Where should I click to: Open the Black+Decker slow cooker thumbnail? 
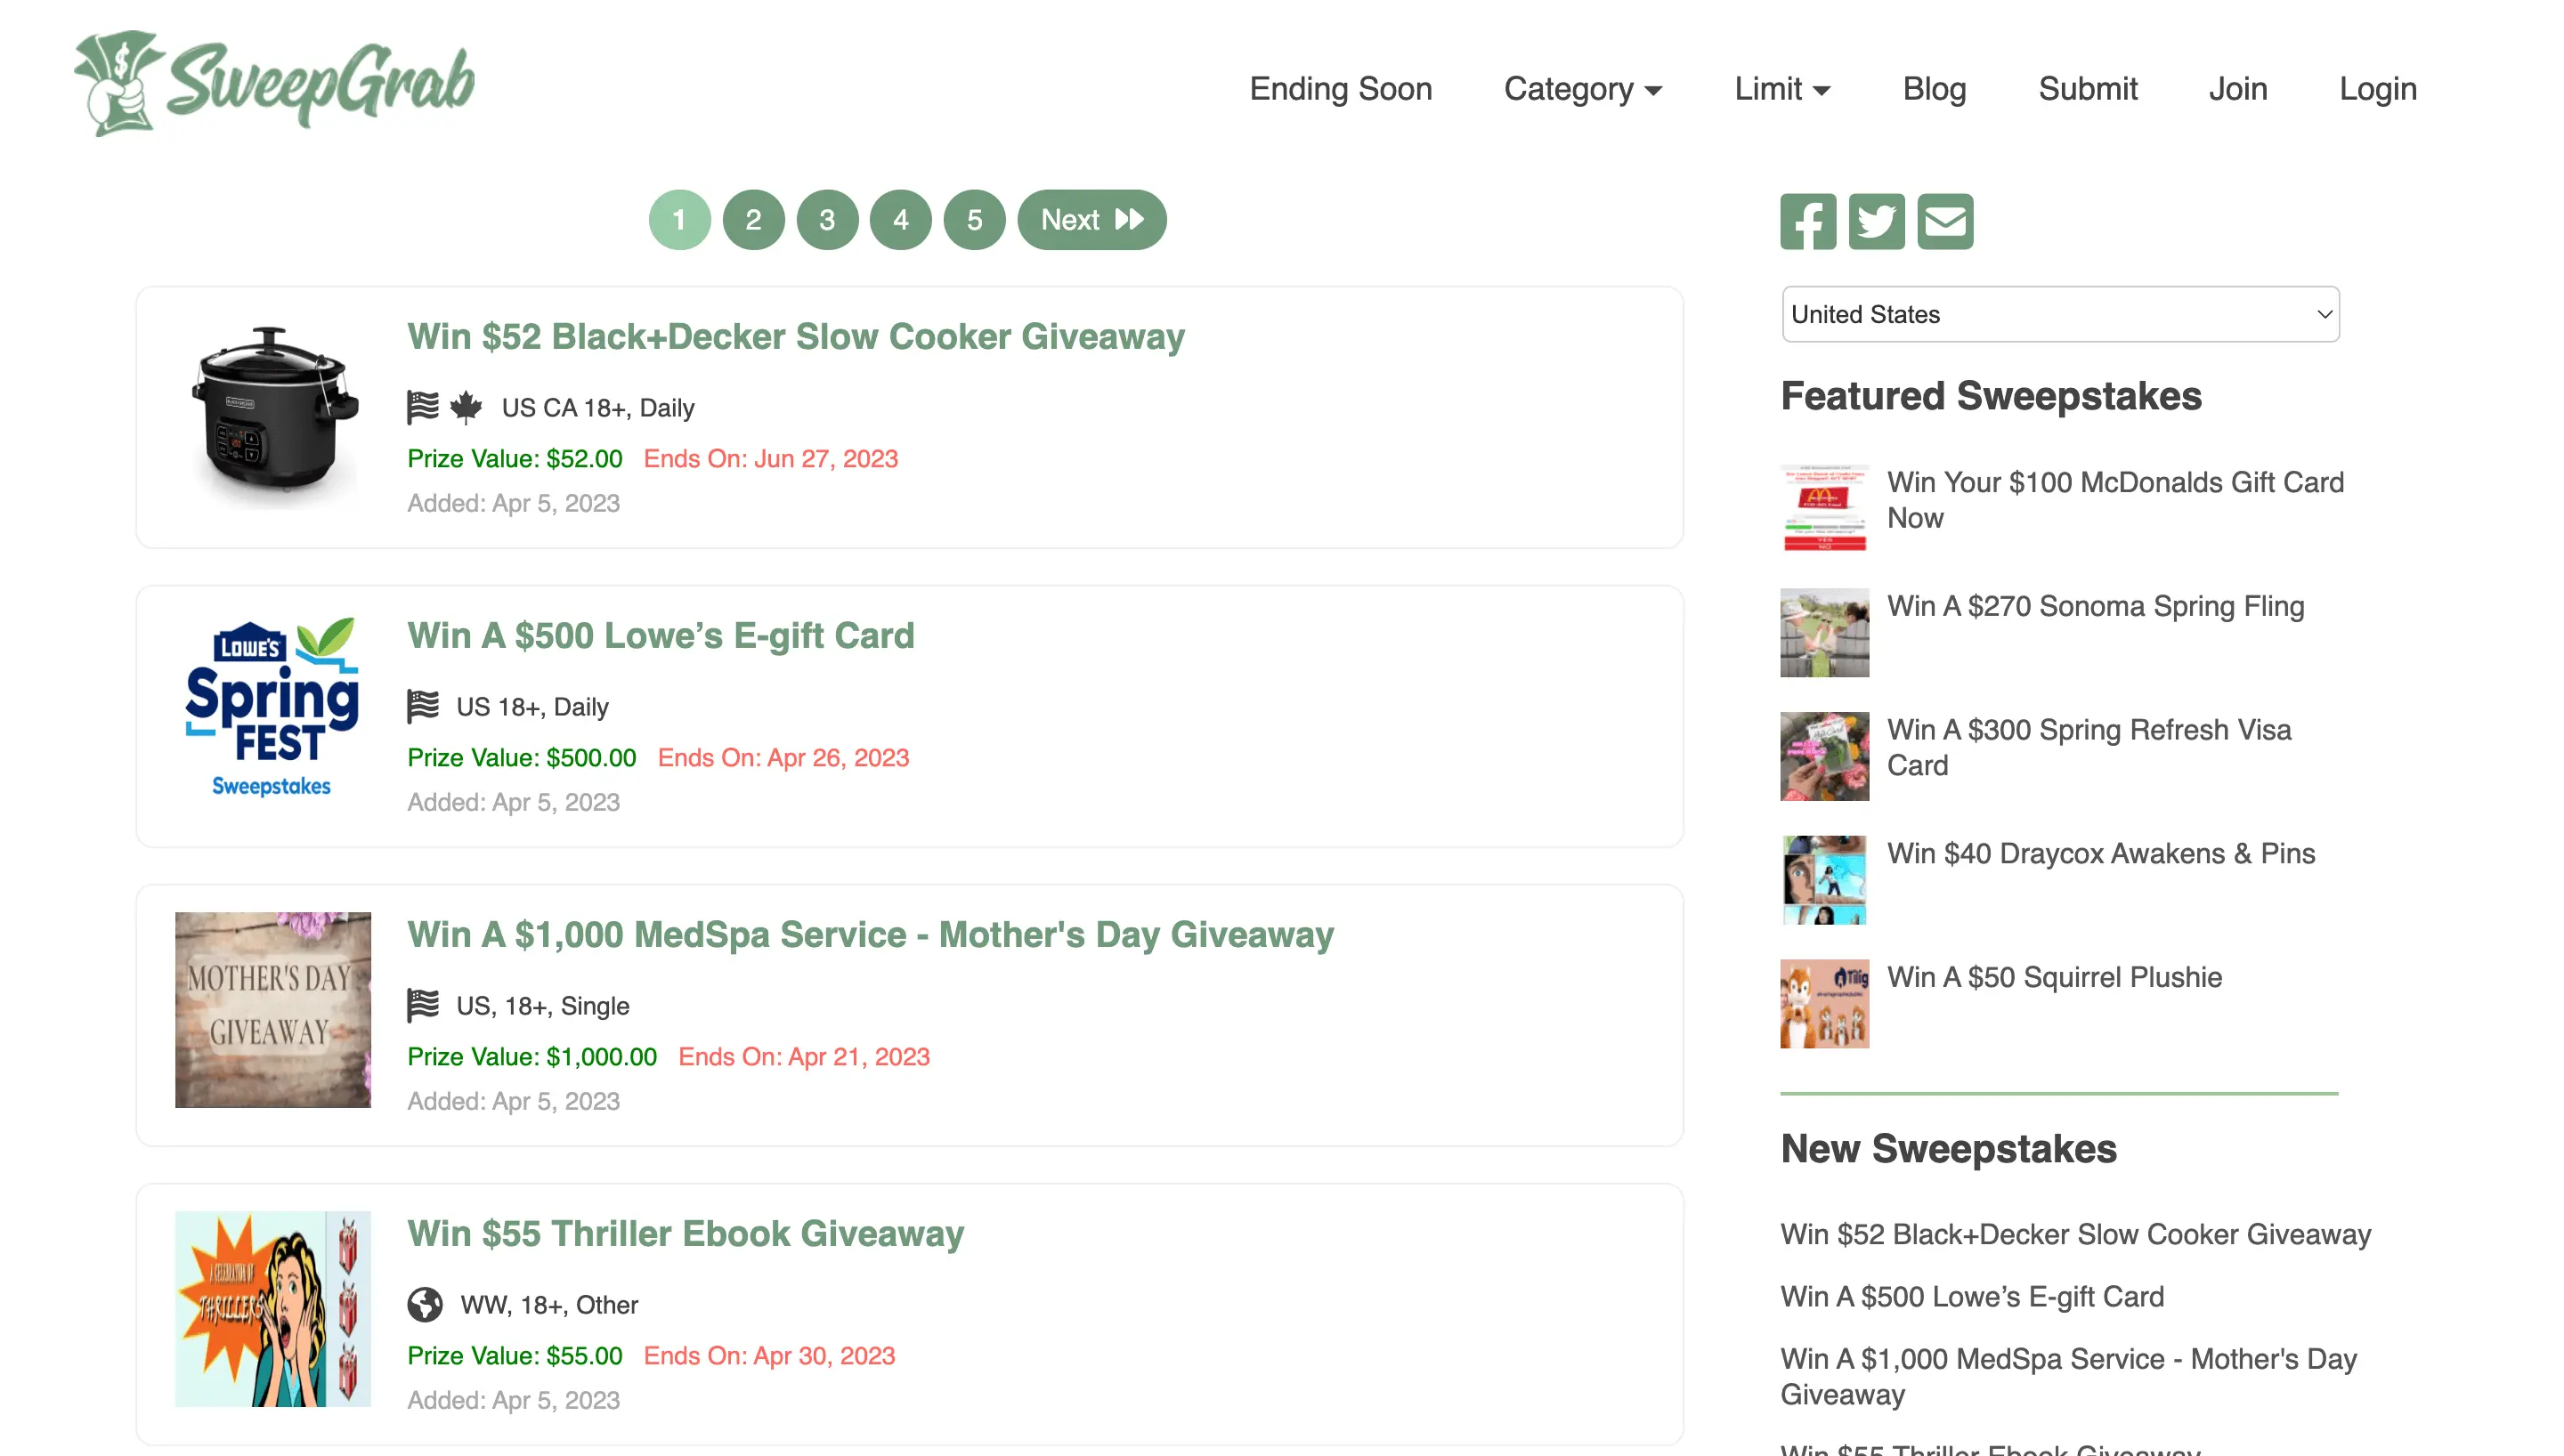tap(273, 416)
